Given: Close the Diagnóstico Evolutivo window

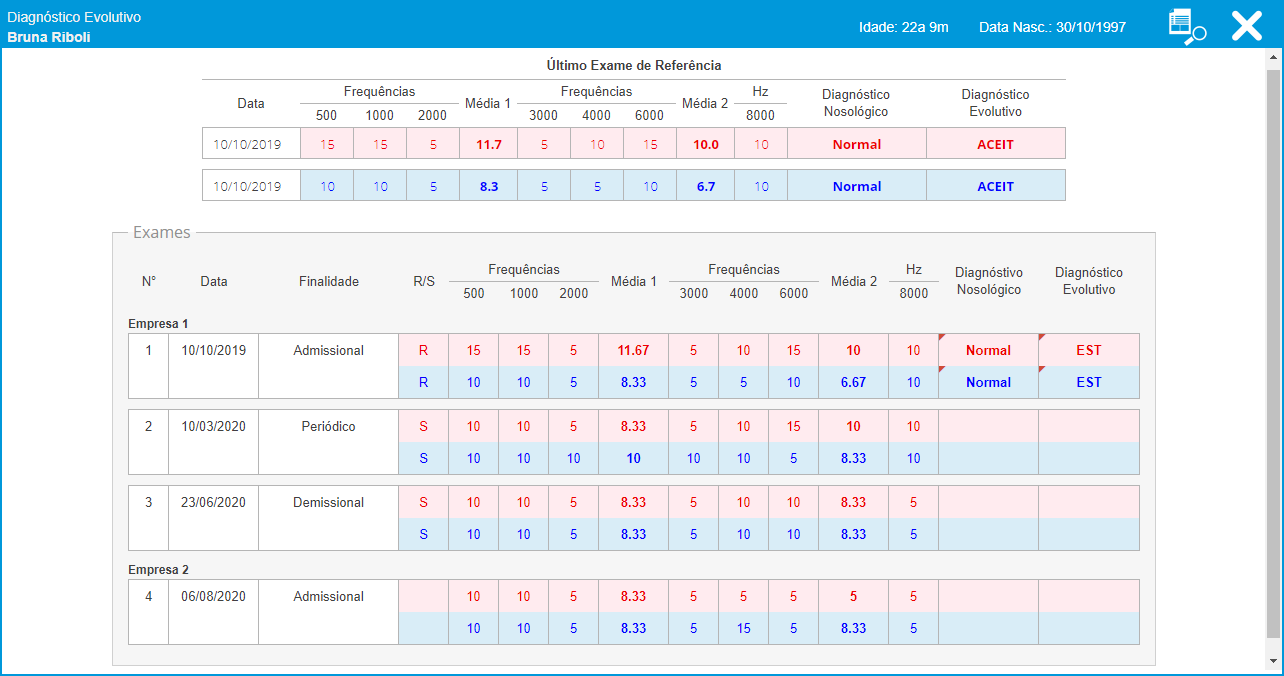Looking at the screenshot, I should click(1246, 26).
